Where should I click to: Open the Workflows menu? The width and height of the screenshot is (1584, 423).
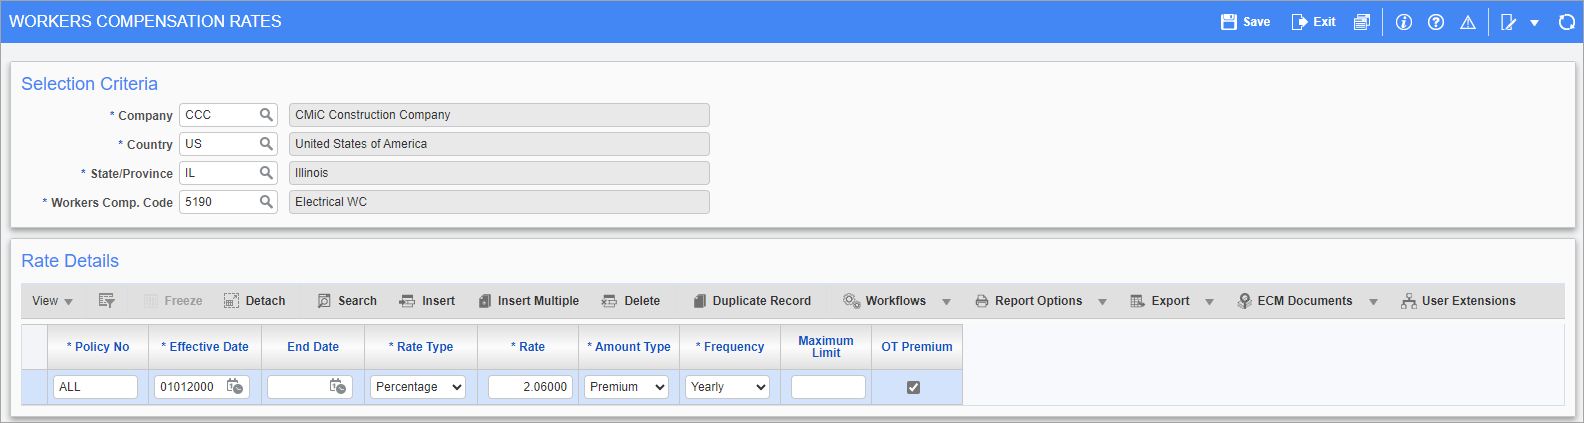885,301
